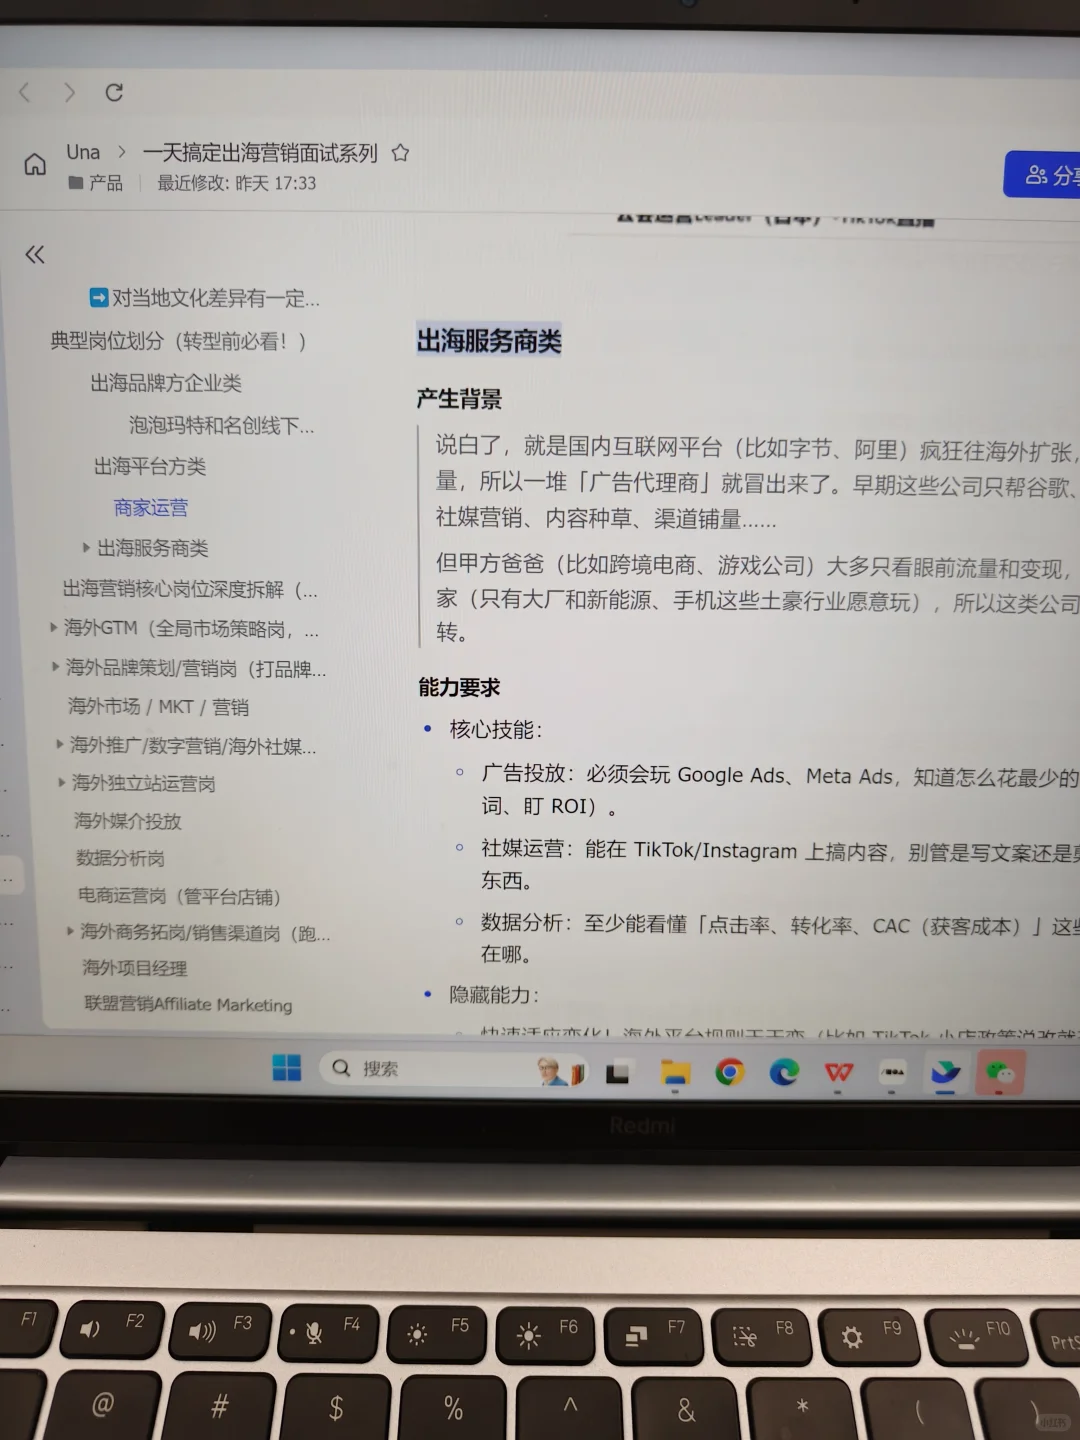Screen dimensions: 1080x1440
Task: Open WPS Office from taskbar
Action: 838,1072
